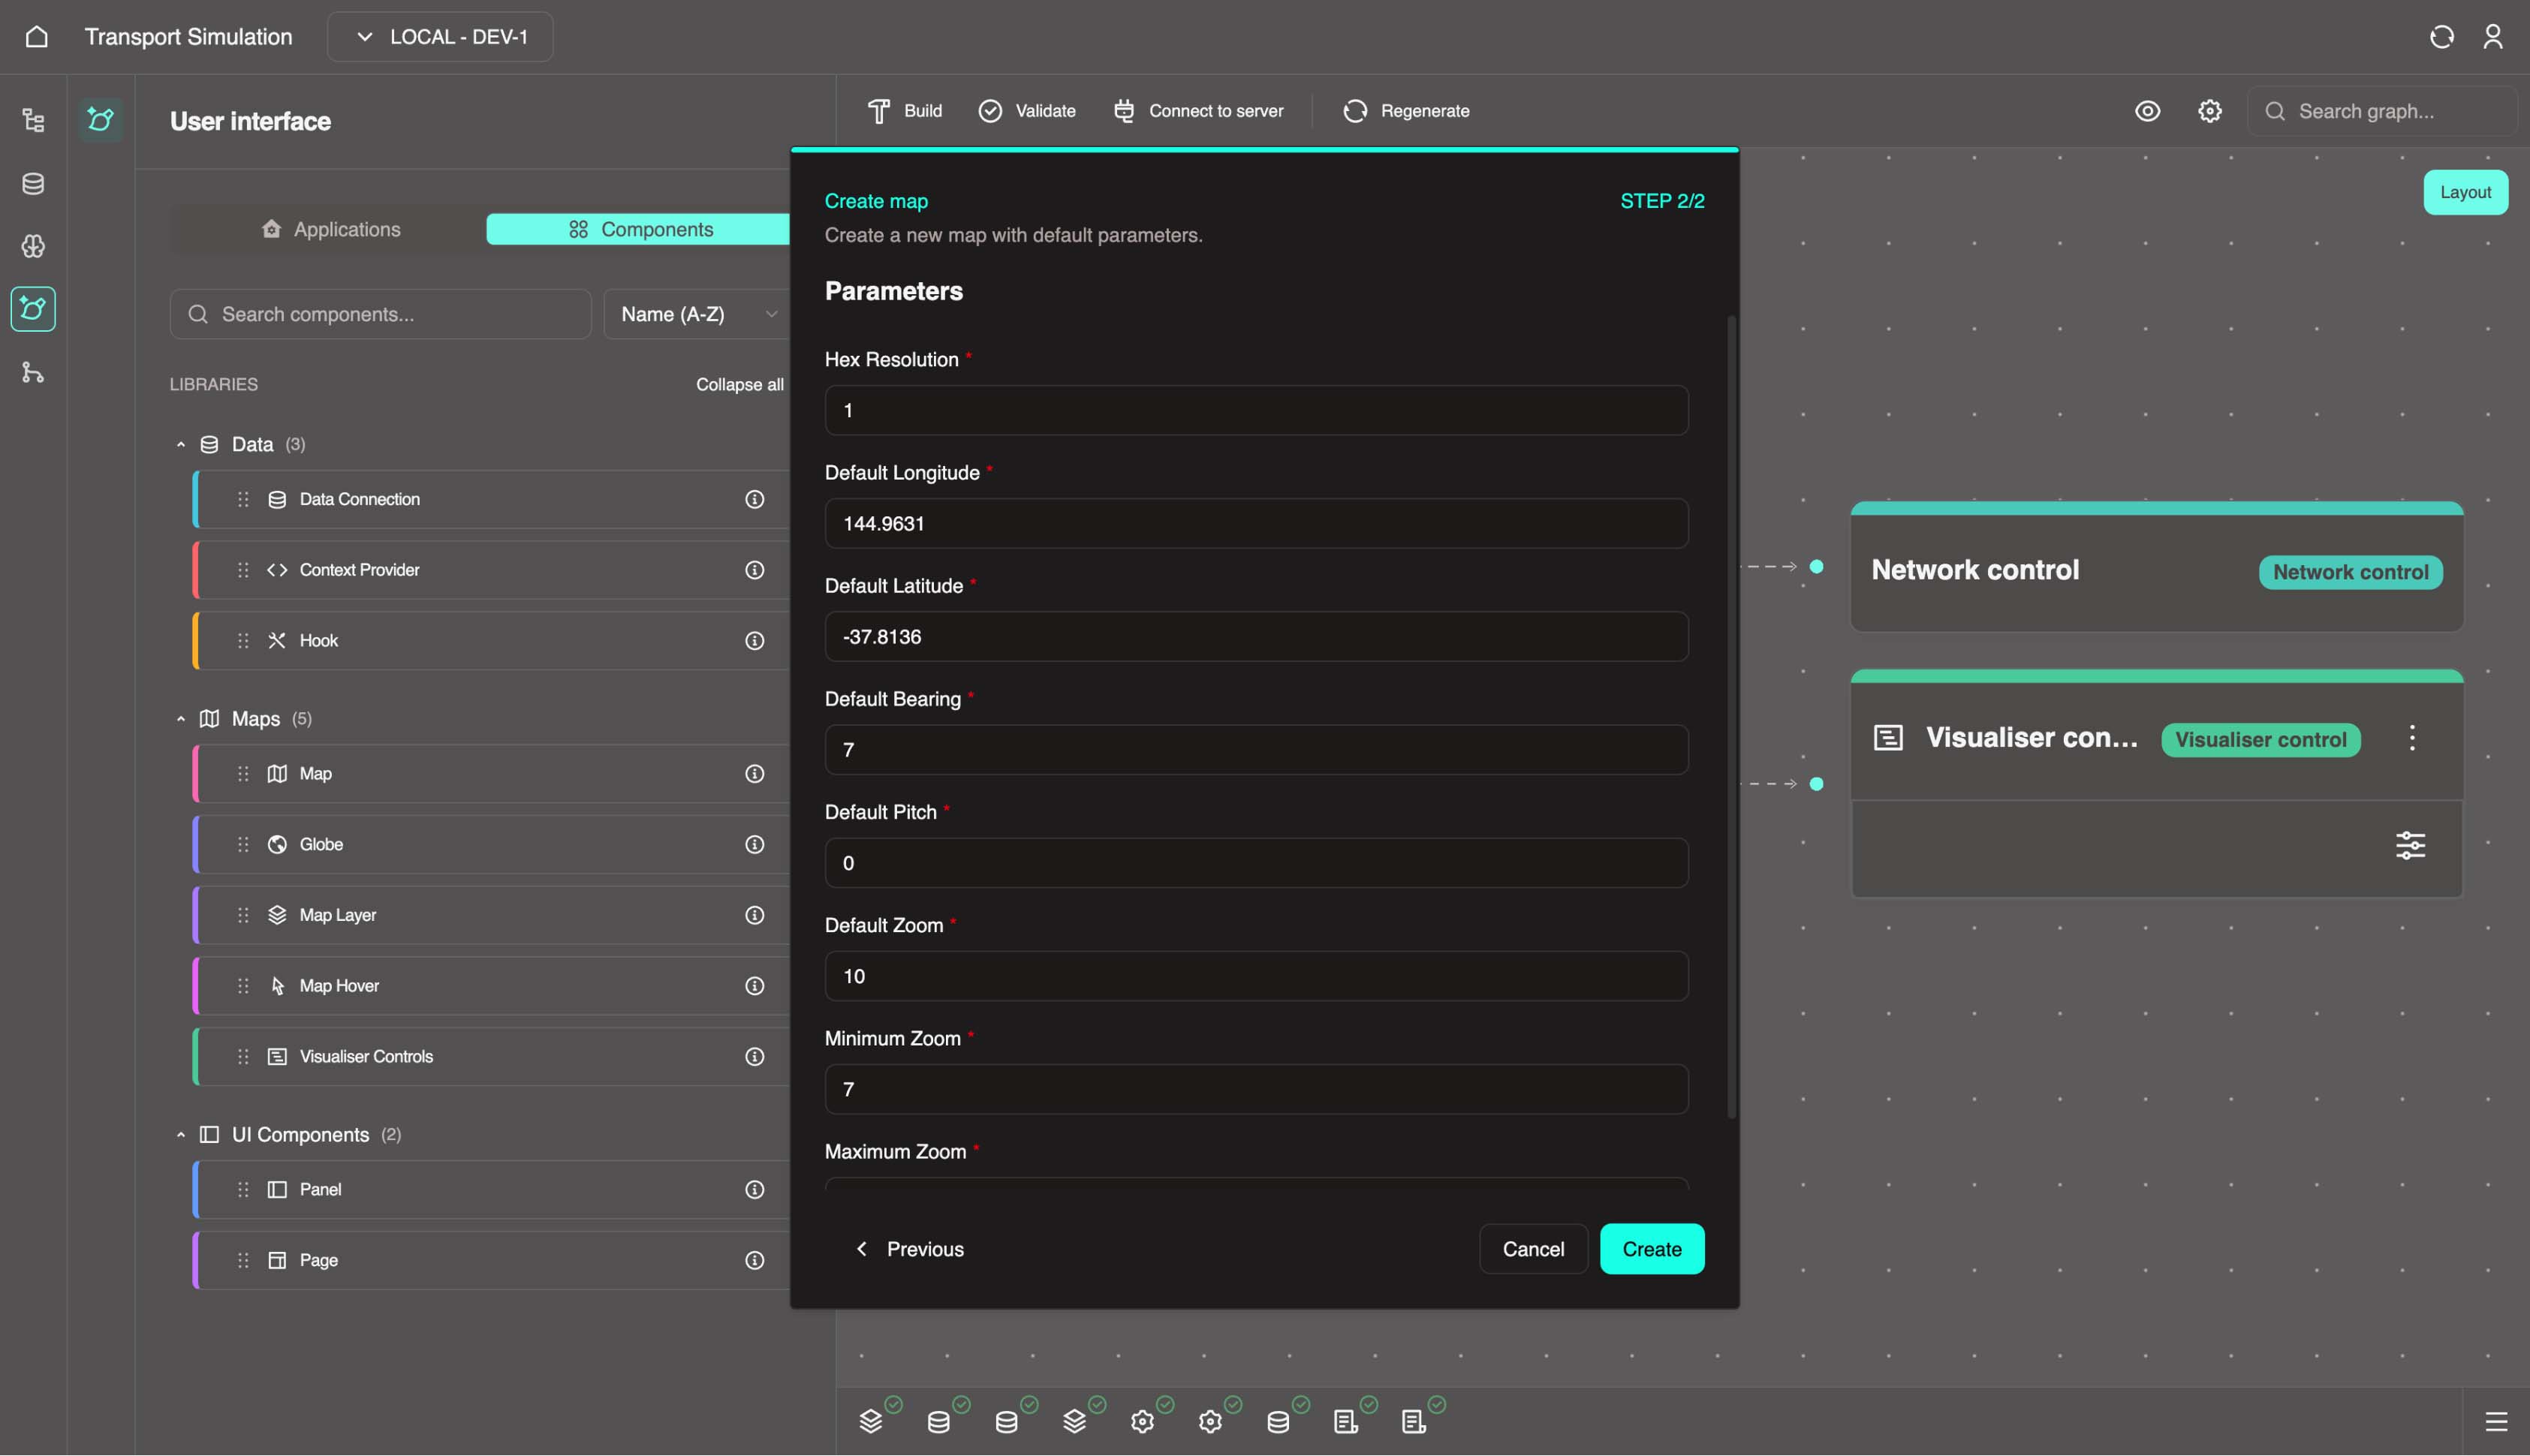The width and height of the screenshot is (2530, 1456).
Task: Click the Create button
Action: point(1651,1249)
